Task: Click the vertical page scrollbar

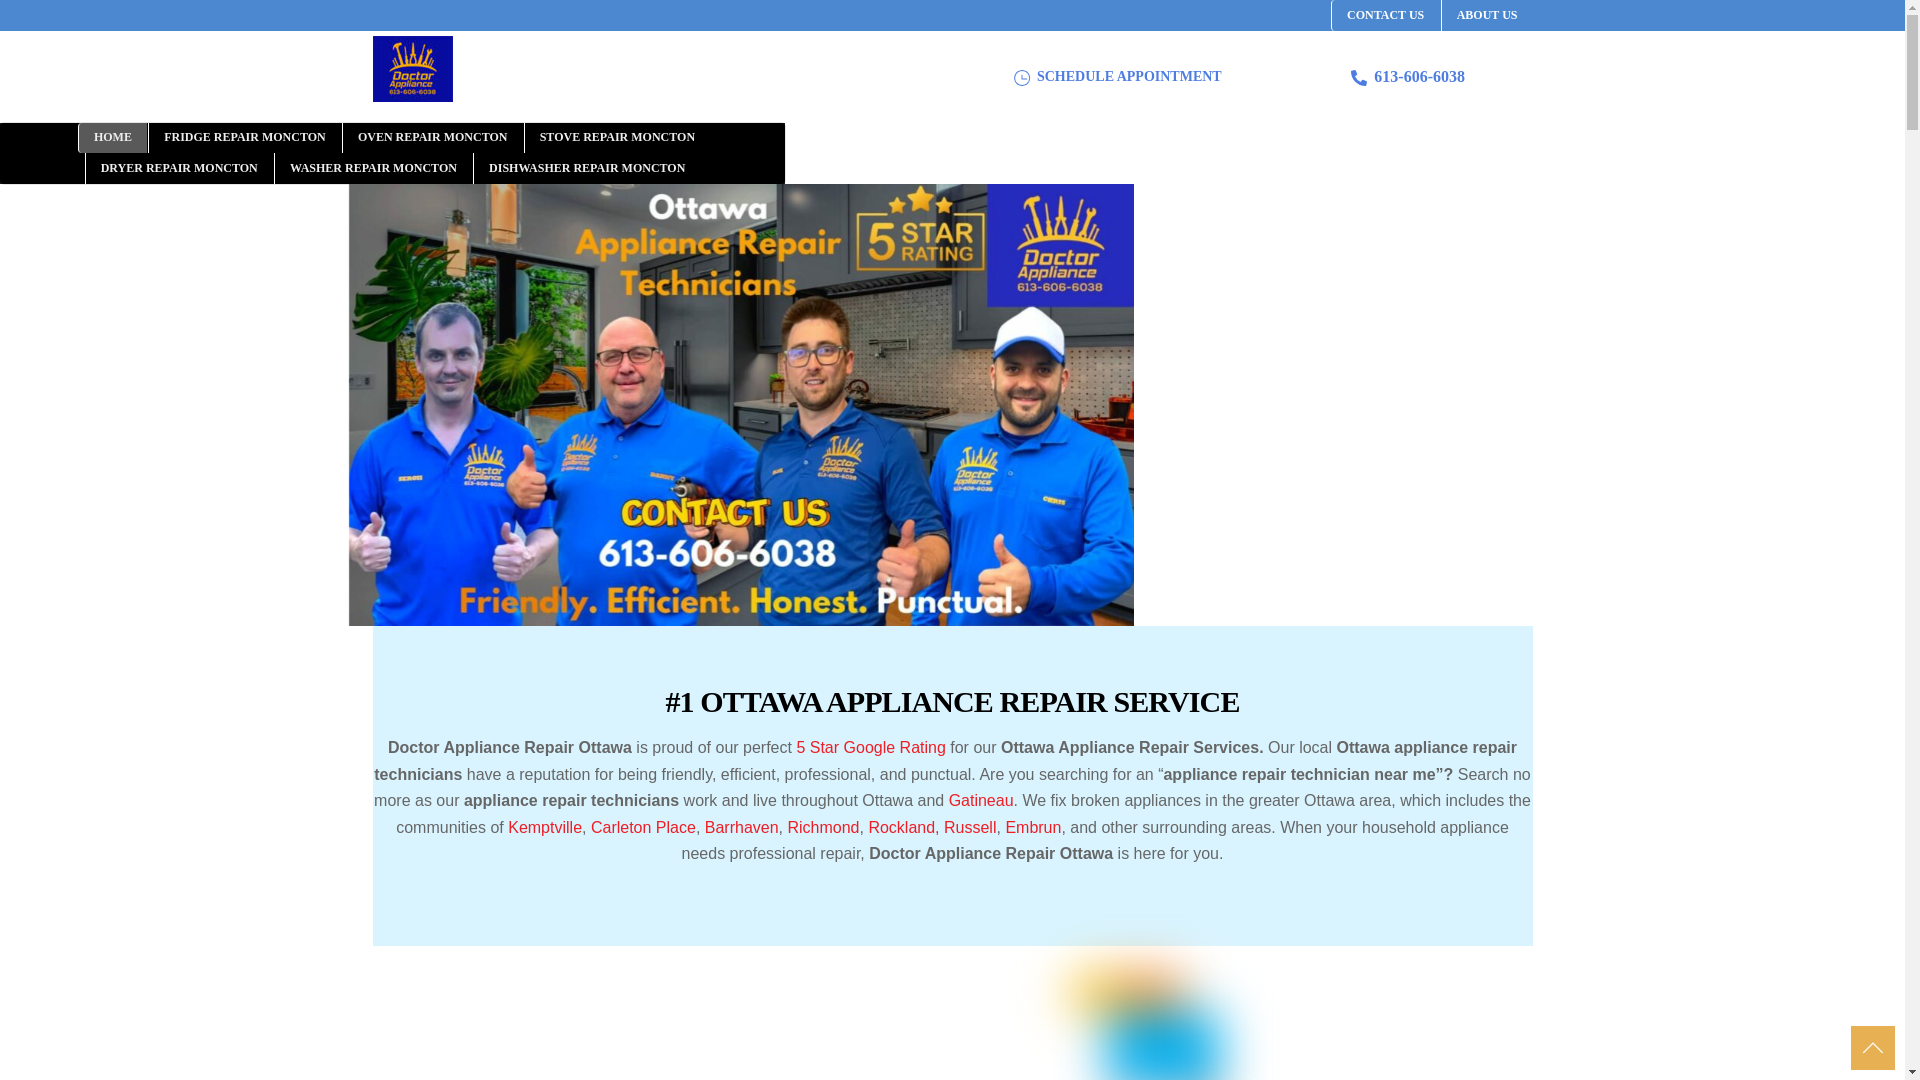Action: click(1912, 540)
